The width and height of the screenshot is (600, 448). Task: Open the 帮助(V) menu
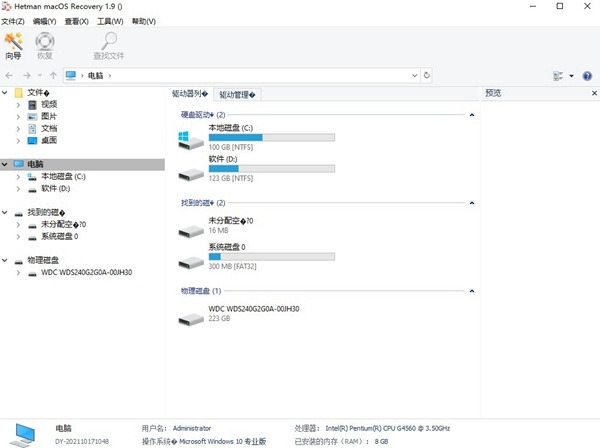tap(144, 21)
